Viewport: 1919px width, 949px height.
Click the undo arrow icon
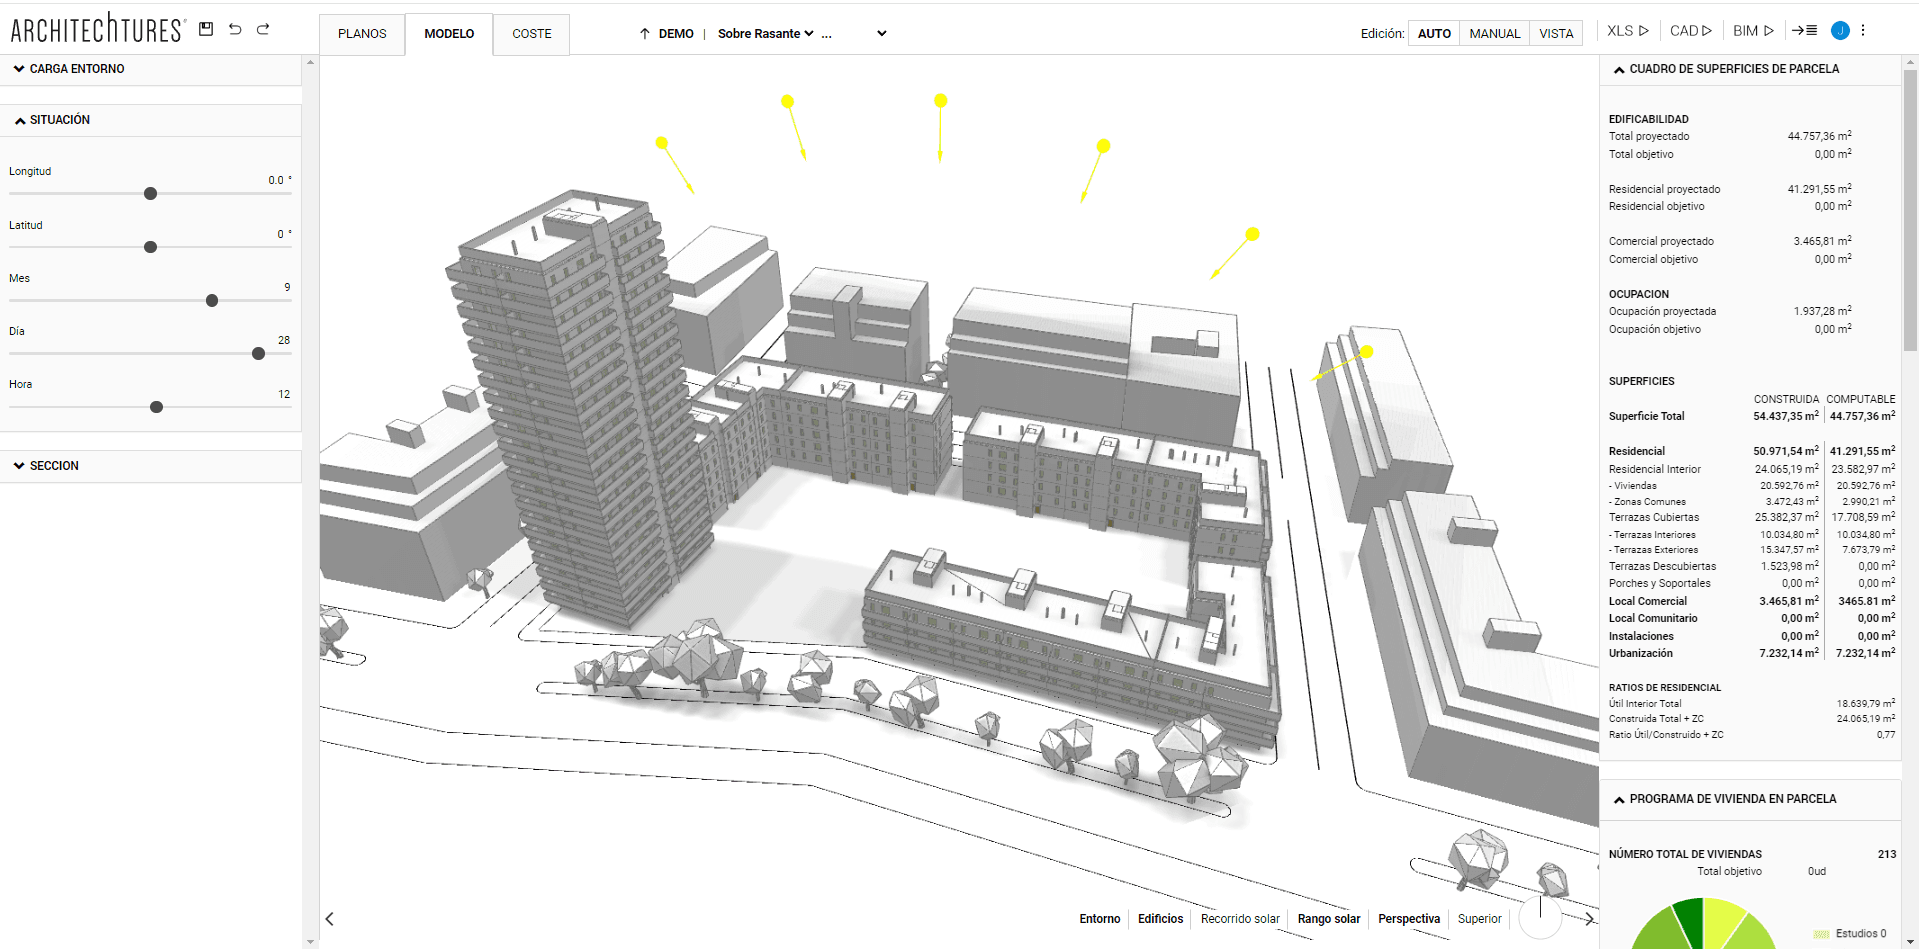(x=235, y=29)
